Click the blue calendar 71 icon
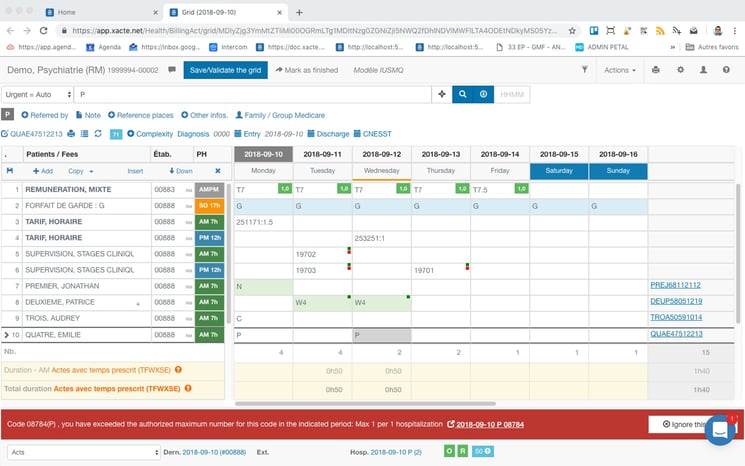745x466 pixels. (x=116, y=134)
